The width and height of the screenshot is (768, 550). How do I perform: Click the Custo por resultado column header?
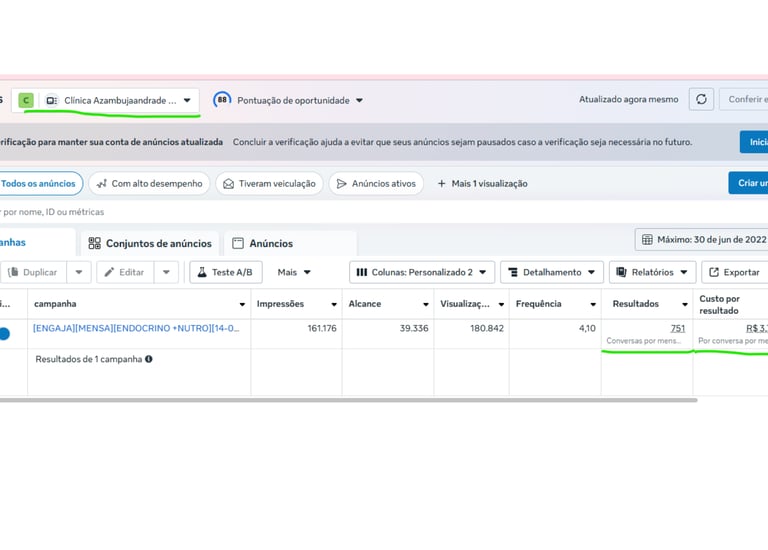click(730, 304)
